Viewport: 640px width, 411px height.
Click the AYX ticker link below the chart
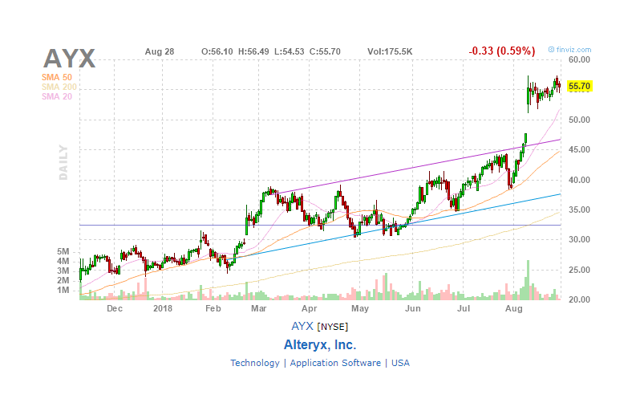(302, 327)
